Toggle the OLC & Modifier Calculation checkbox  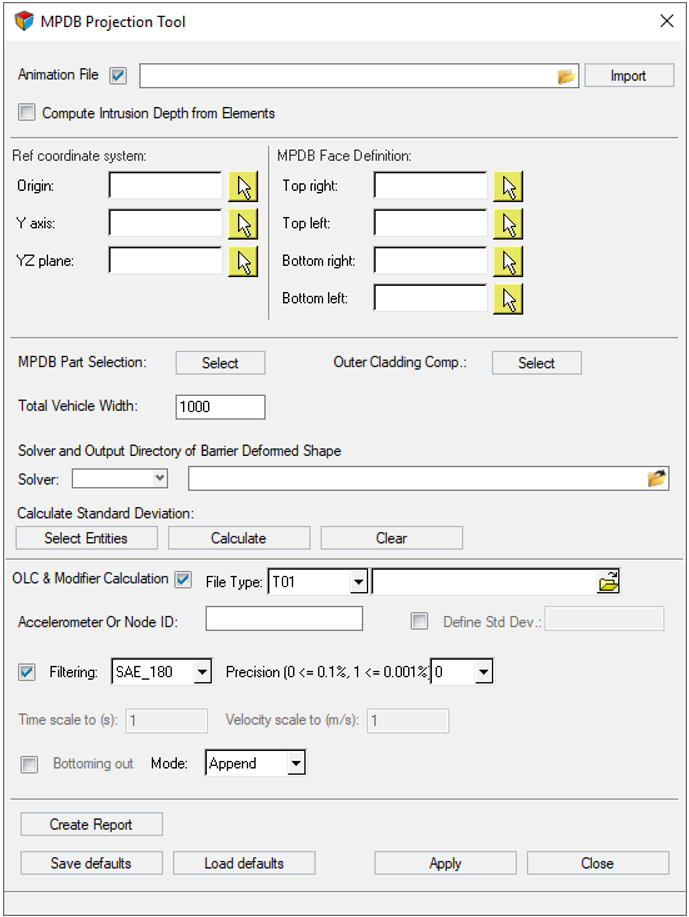(x=183, y=579)
